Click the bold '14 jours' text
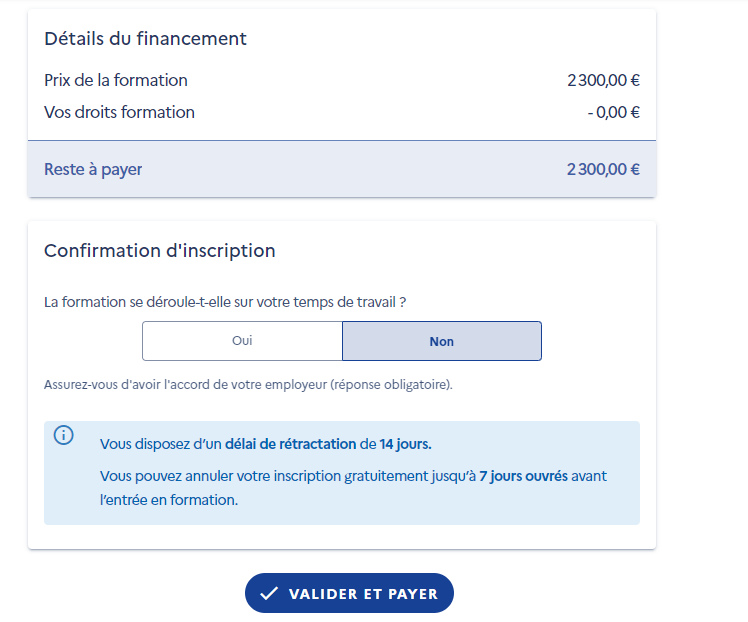Screen dimensions: 748x622 click(405, 444)
